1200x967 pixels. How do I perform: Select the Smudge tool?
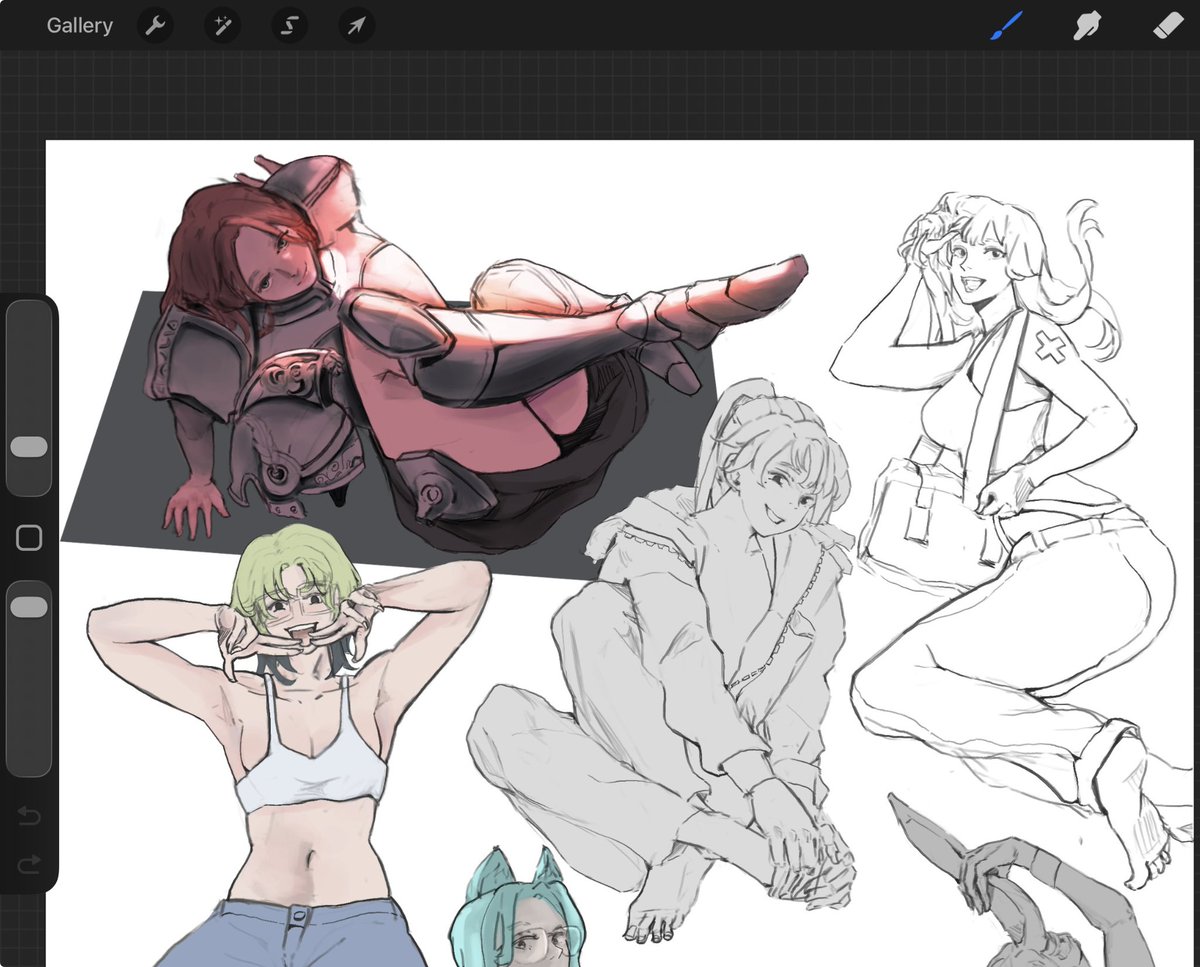click(1087, 26)
